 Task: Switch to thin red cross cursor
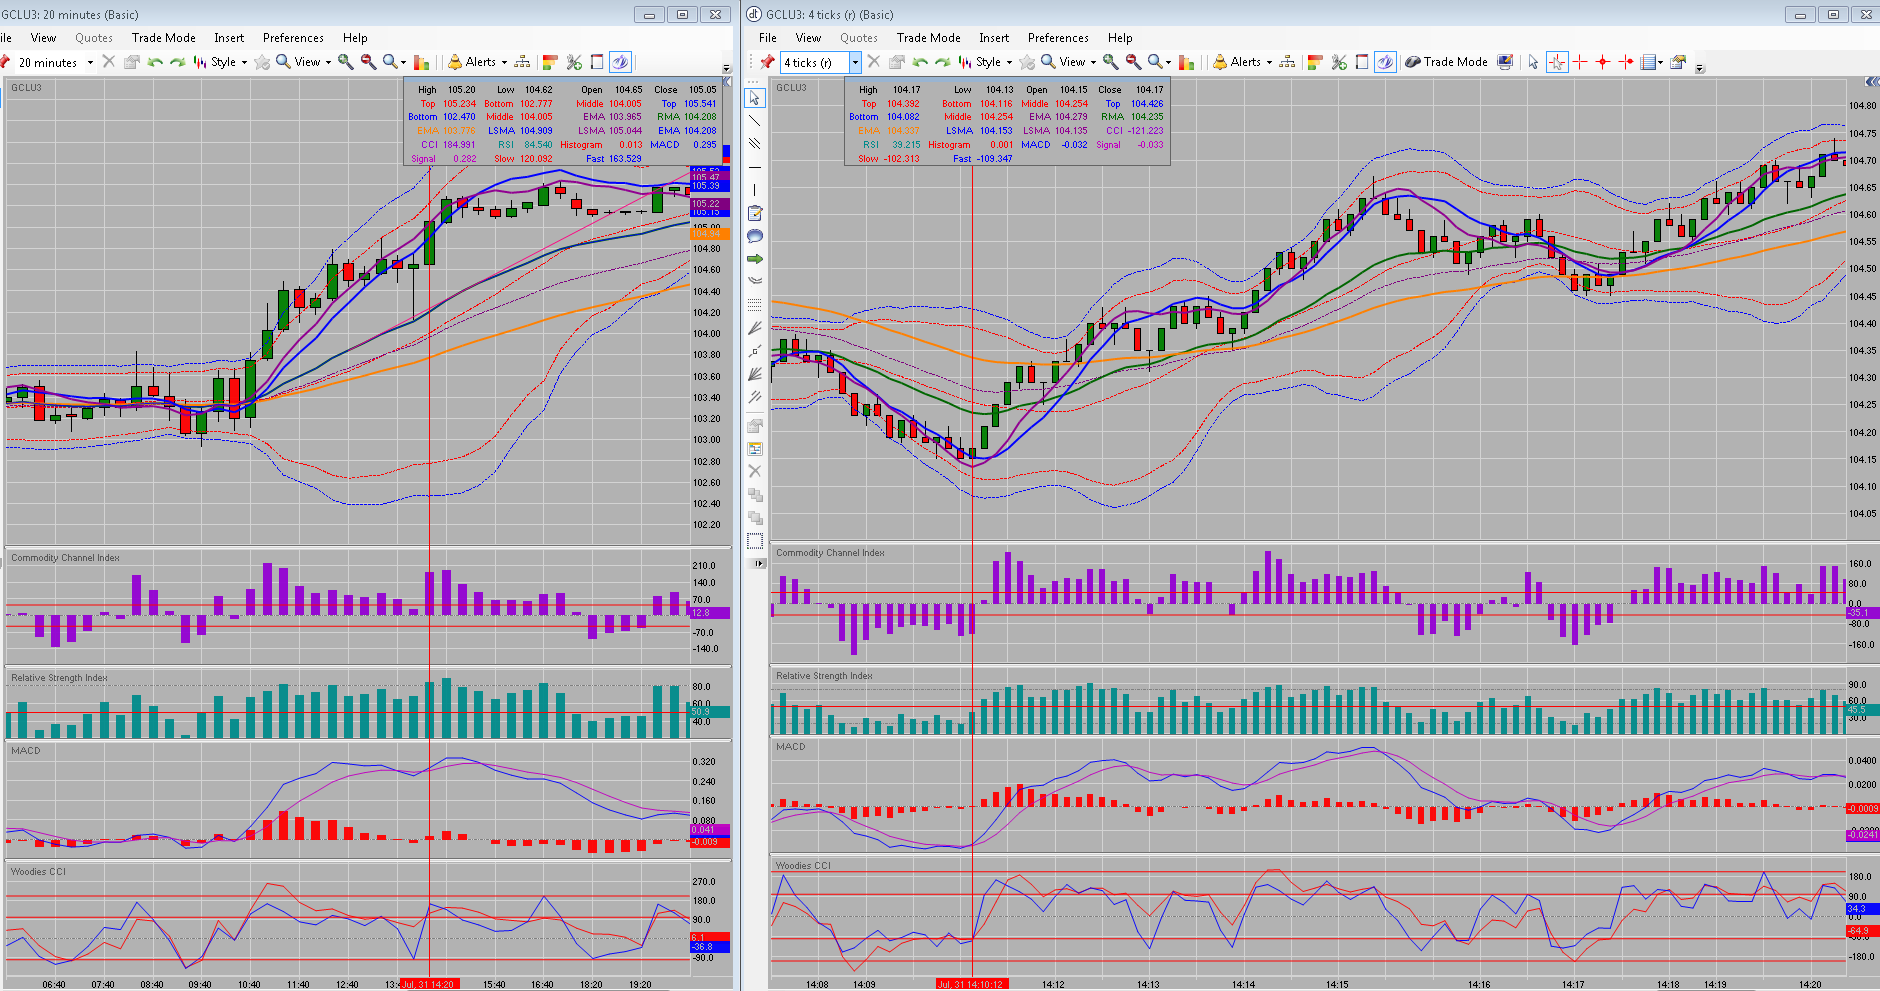(x=1580, y=62)
